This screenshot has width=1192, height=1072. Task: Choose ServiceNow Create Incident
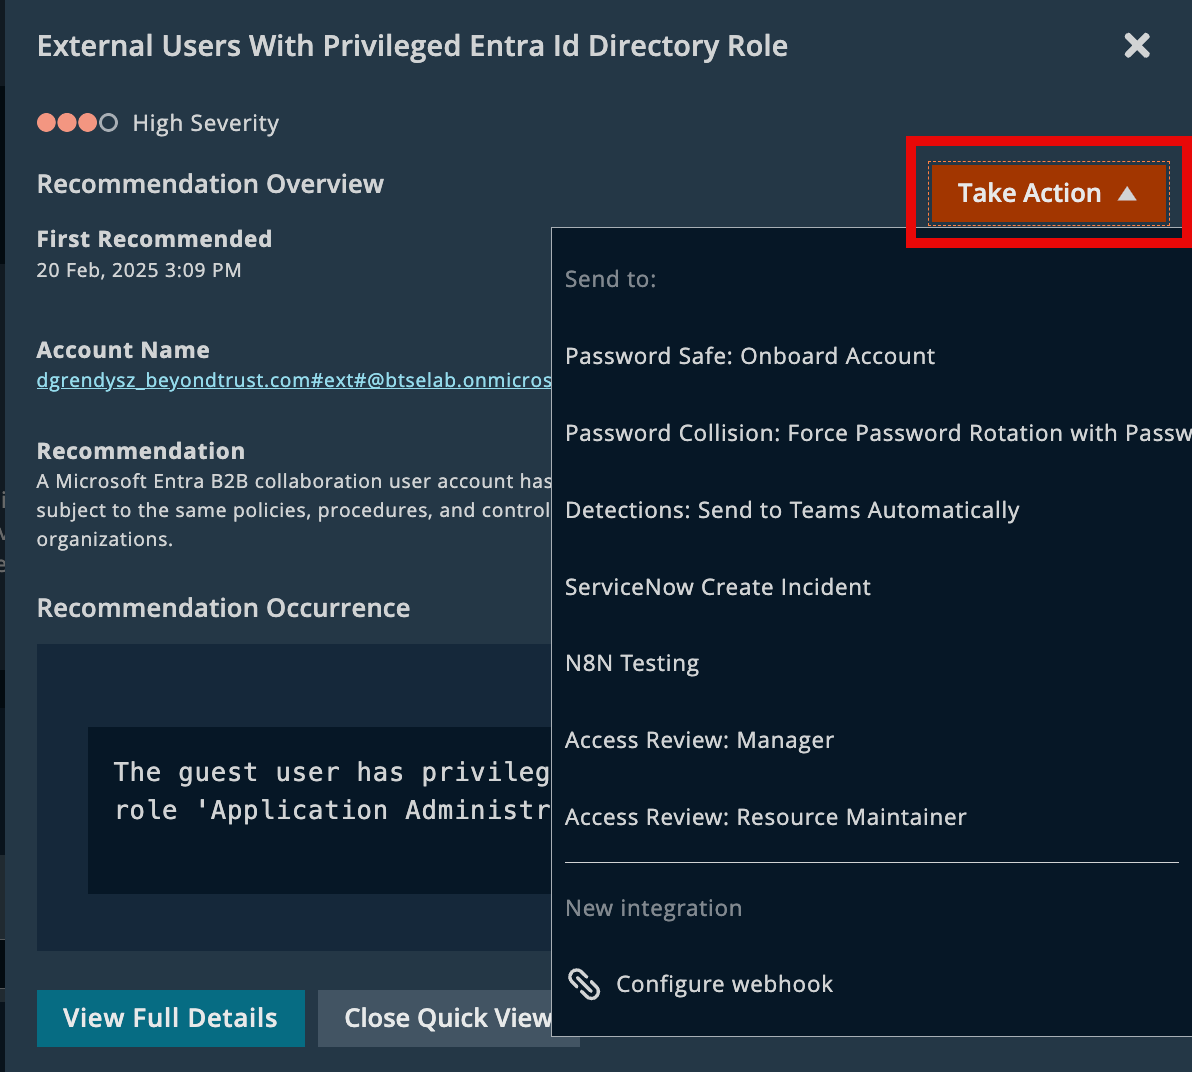click(x=718, y=586)
